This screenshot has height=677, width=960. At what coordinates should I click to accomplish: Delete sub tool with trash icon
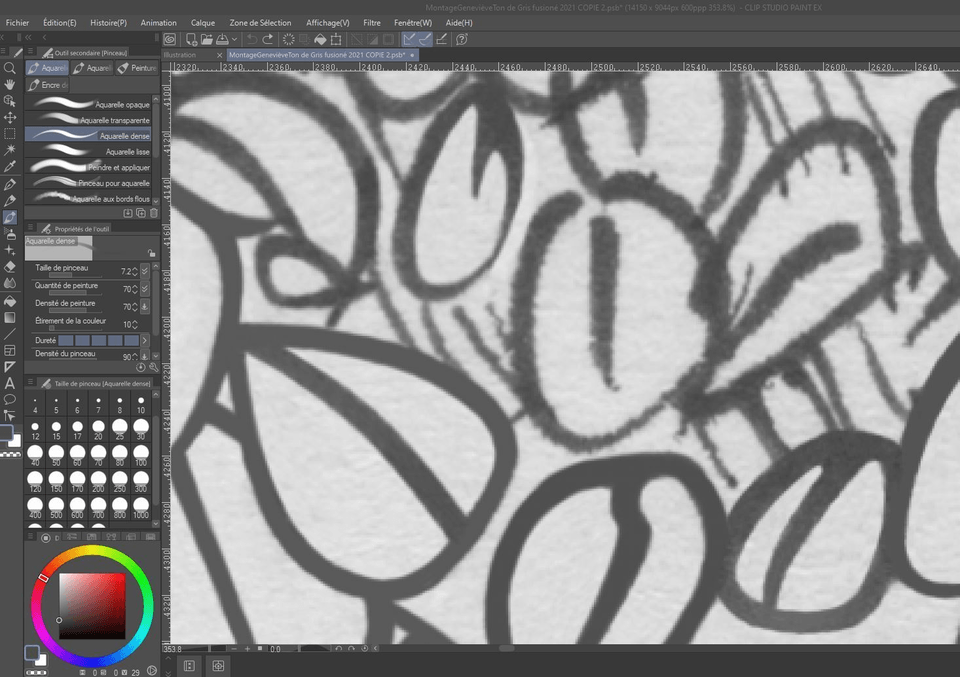153,213
